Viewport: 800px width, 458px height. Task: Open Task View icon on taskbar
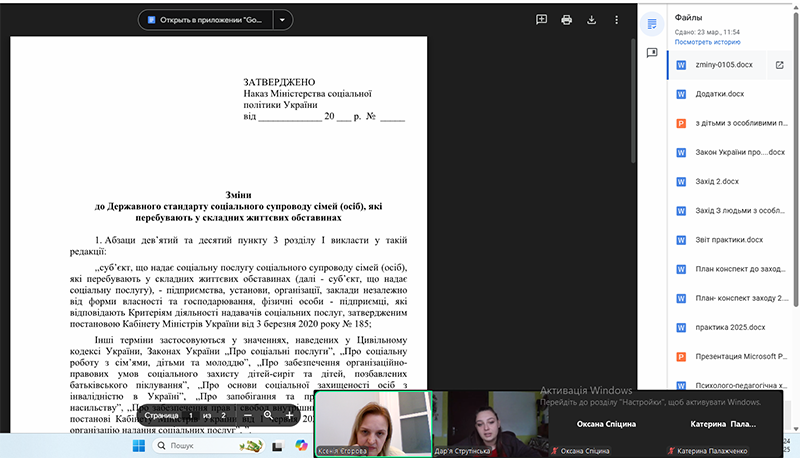[x=277, y=446]
